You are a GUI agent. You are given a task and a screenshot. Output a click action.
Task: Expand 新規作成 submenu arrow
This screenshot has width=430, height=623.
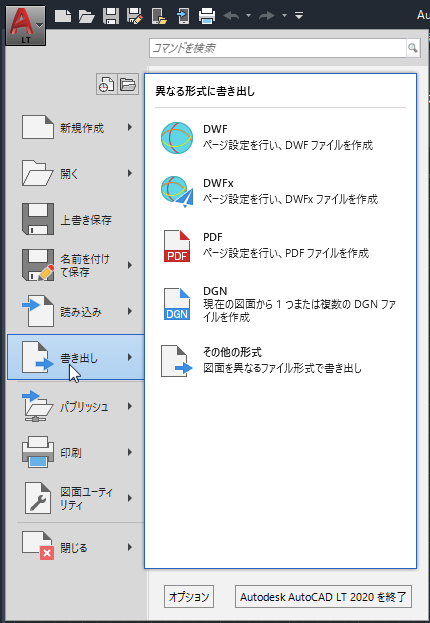[x=130, y=128]
